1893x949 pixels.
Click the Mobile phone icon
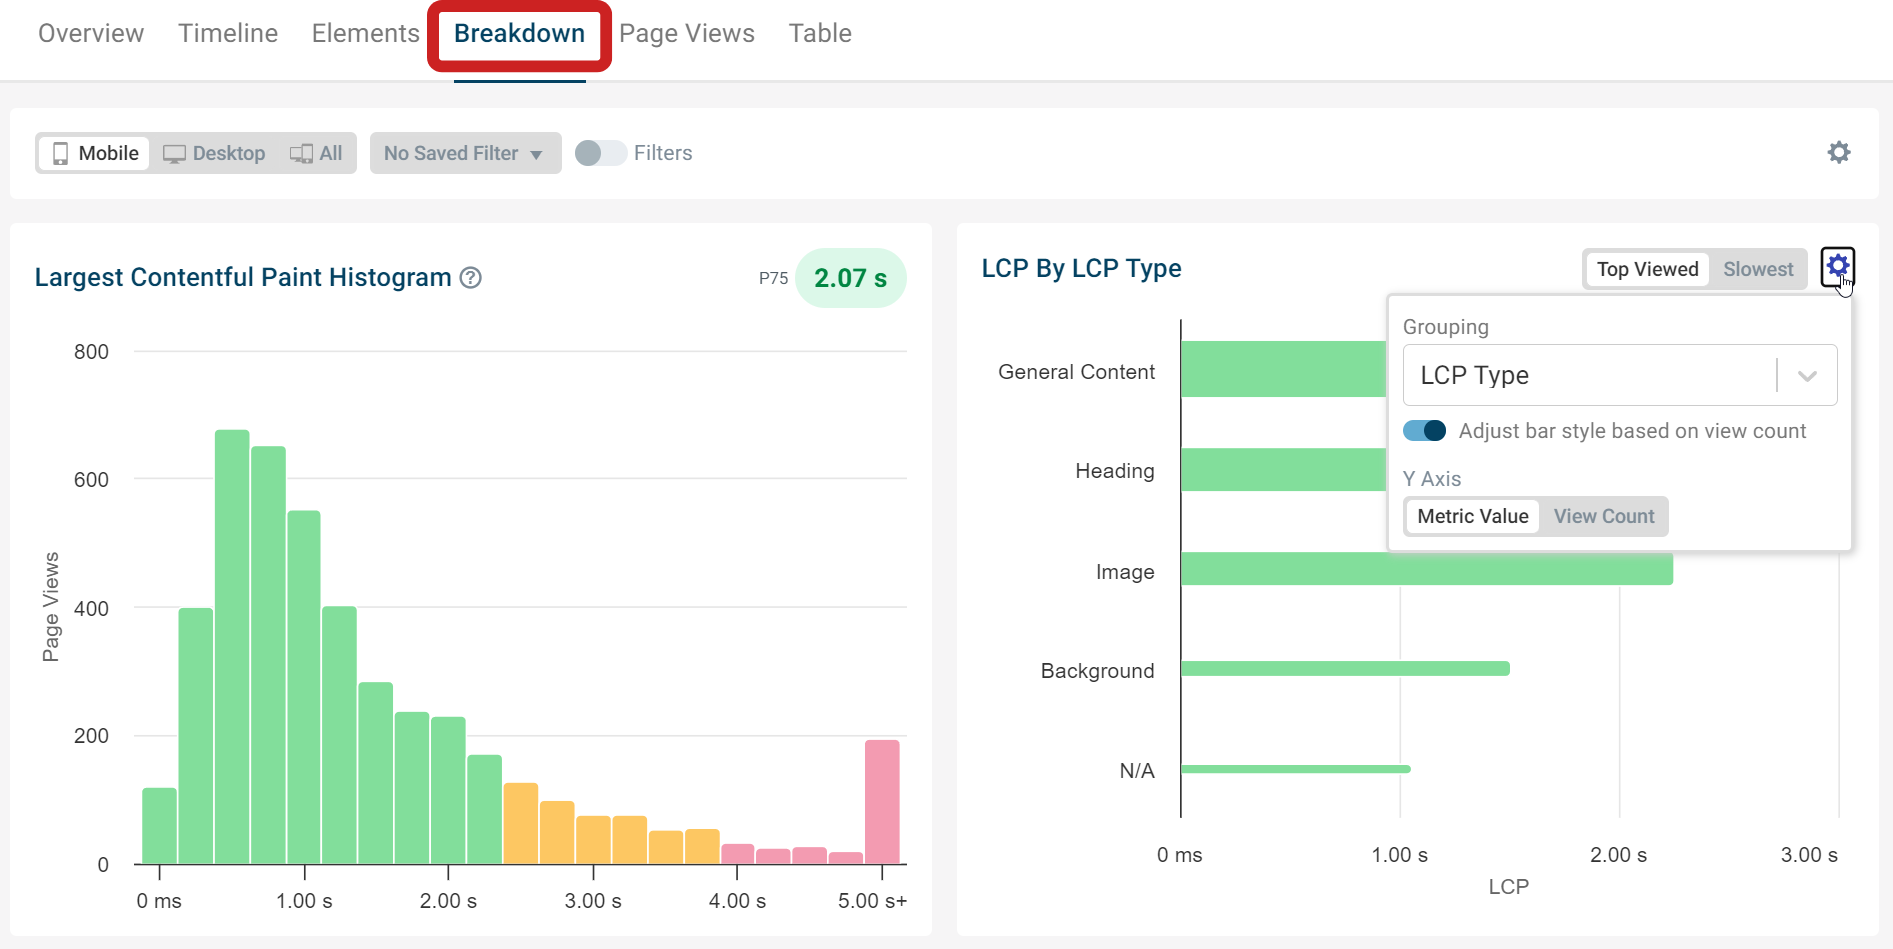point(60,153)
